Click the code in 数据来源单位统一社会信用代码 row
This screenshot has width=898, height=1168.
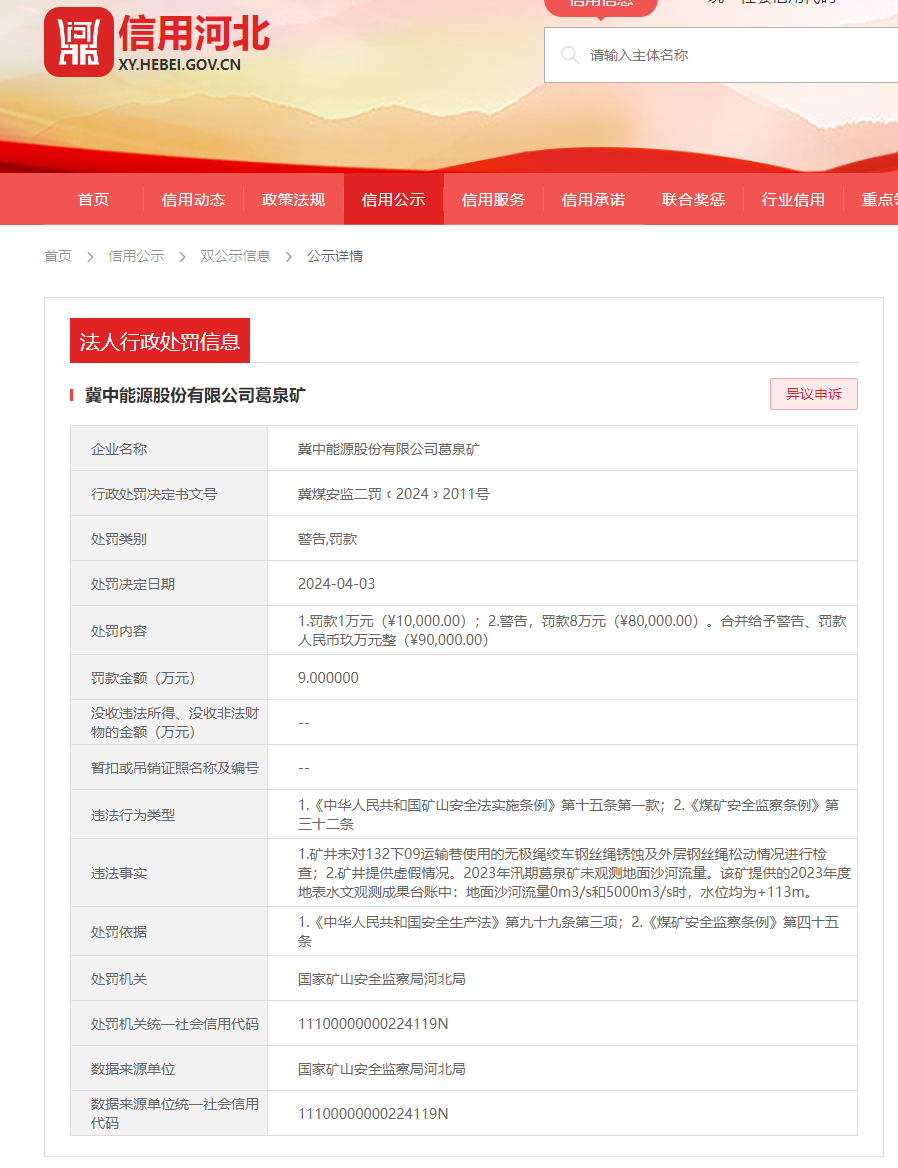[373, 1114]
